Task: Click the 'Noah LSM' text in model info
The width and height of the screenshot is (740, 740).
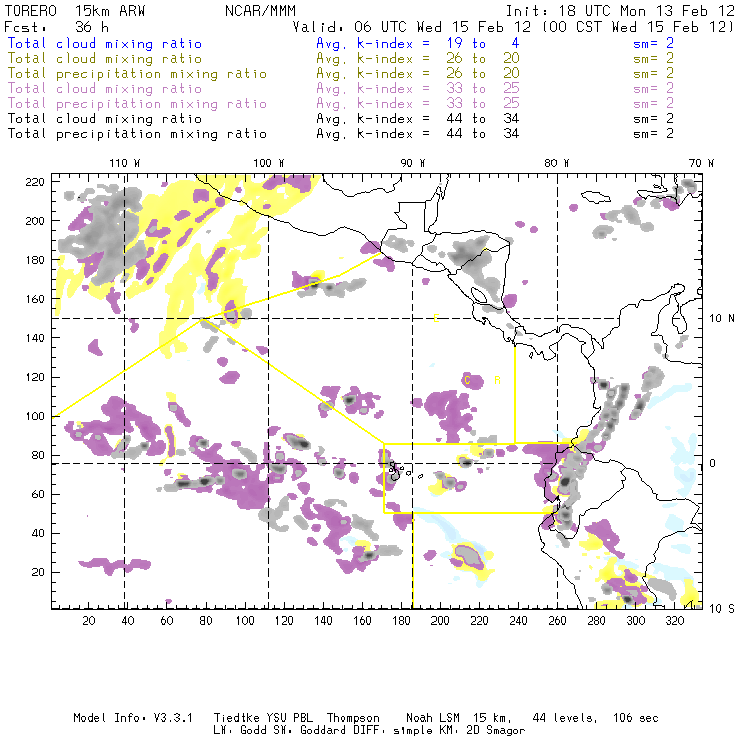Action: [433, 718]
